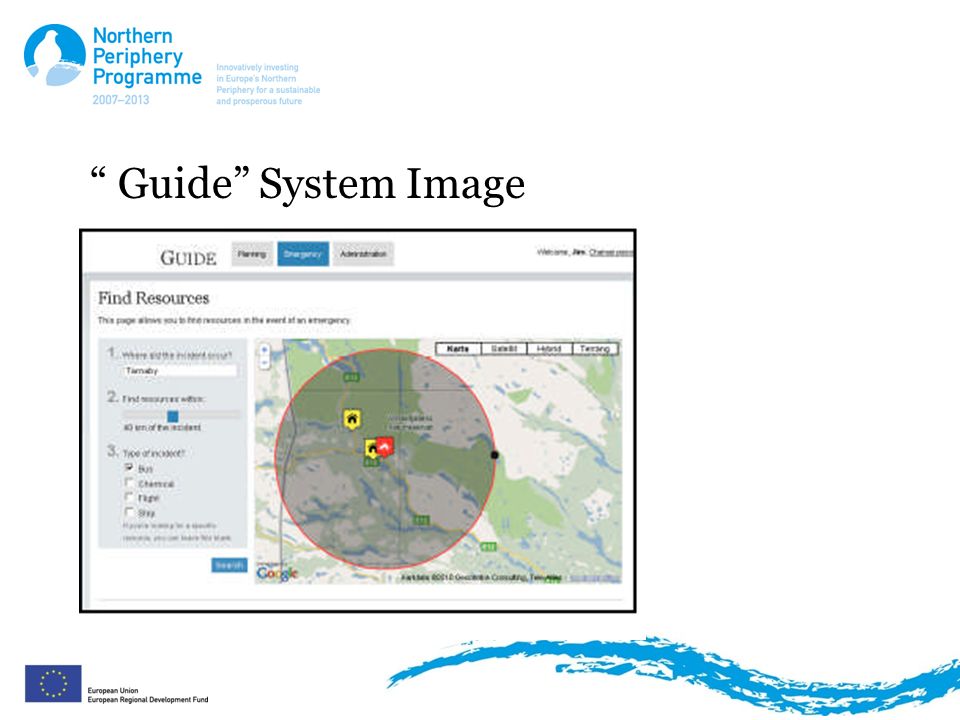This screenshot has width=960, height=720.
Task: Click the map zoom out minus button
Action: [x=264, y=363]
